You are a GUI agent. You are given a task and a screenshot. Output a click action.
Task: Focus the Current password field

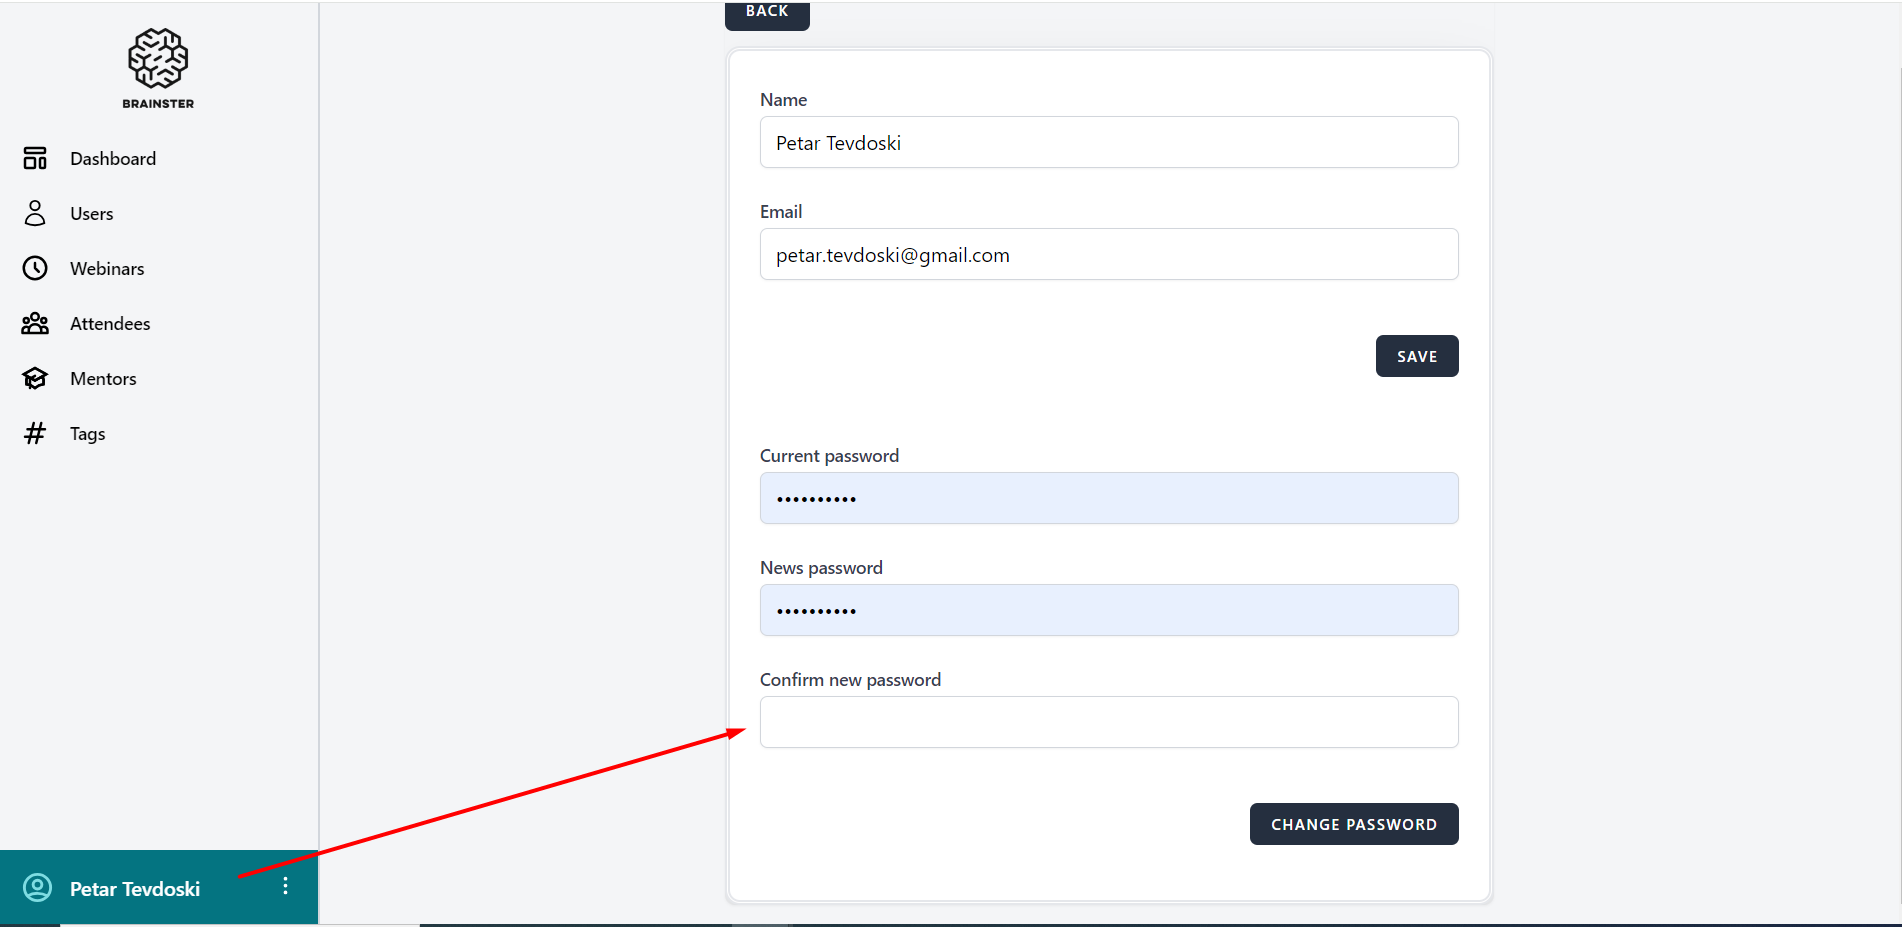1108,499
